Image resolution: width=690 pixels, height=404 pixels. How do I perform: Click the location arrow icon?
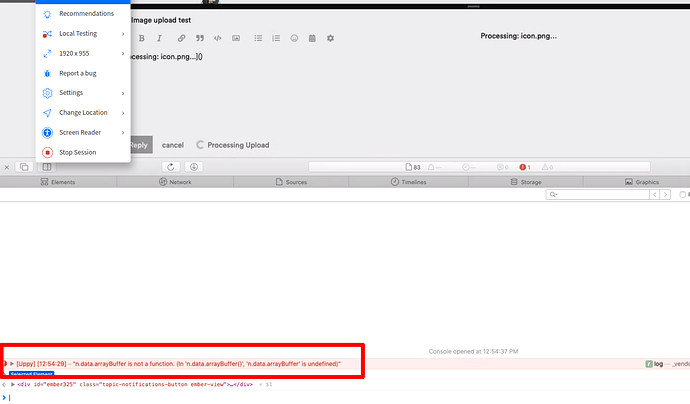tap(47, 113)
